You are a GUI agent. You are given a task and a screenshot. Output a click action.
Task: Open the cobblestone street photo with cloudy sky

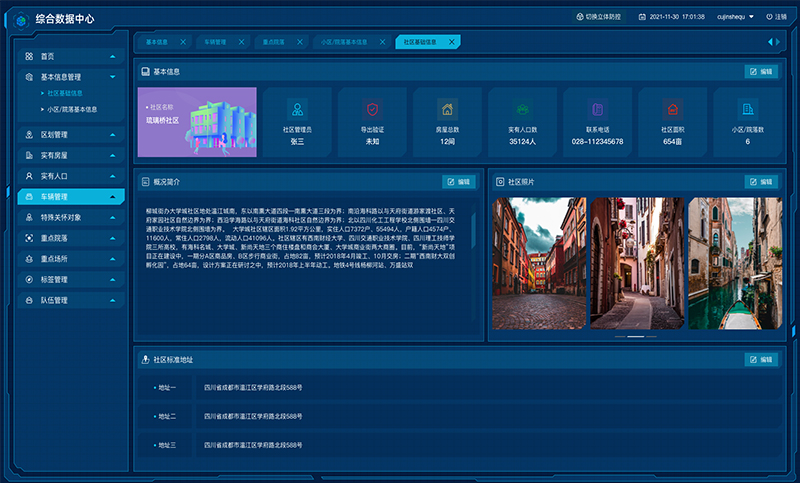pos(539,263)
